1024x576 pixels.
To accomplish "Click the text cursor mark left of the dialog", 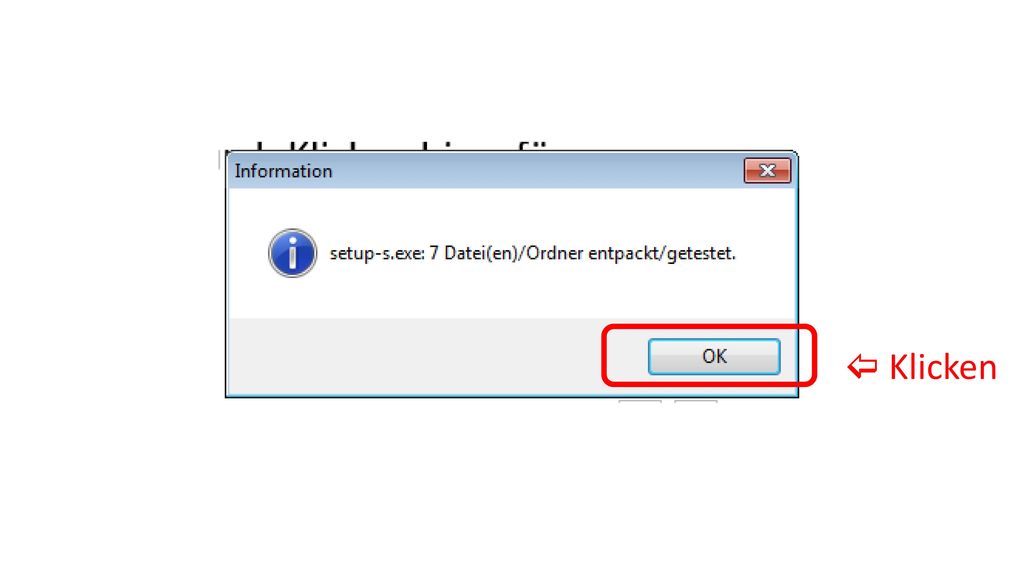I will pos(220,161).
